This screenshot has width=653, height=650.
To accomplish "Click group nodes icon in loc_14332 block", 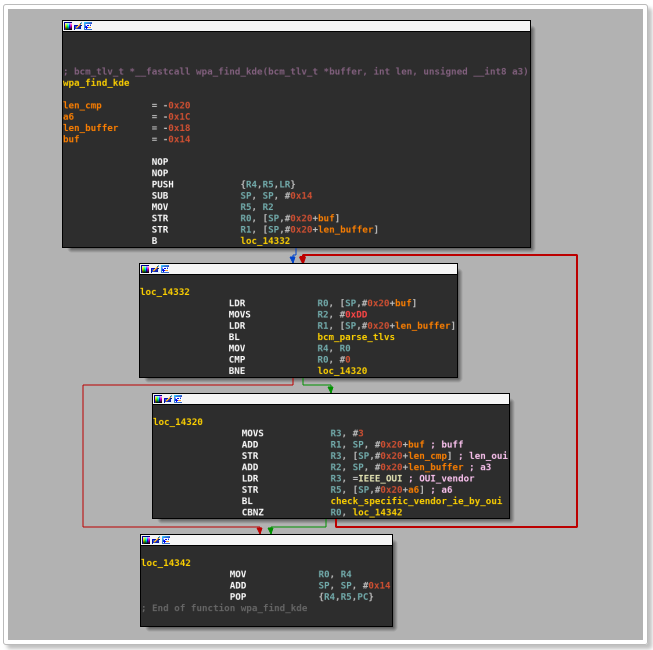I will (x=165, y=269).
